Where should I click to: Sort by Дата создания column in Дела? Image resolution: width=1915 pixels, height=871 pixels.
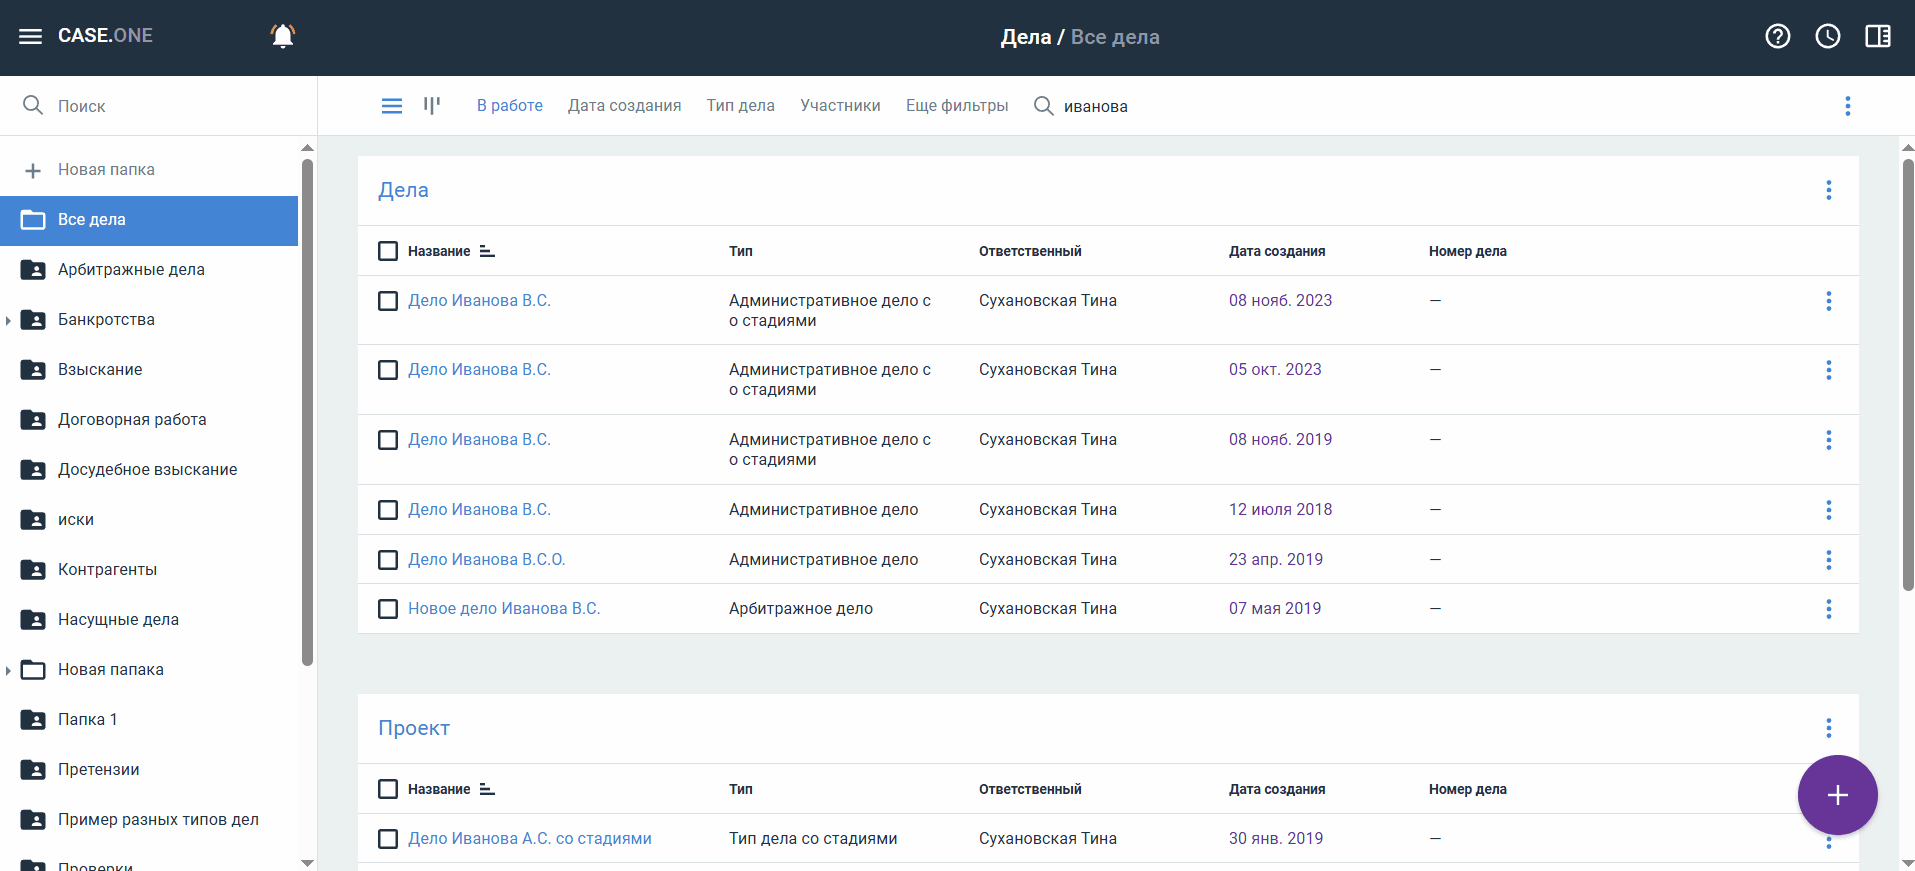(1277, 251)
